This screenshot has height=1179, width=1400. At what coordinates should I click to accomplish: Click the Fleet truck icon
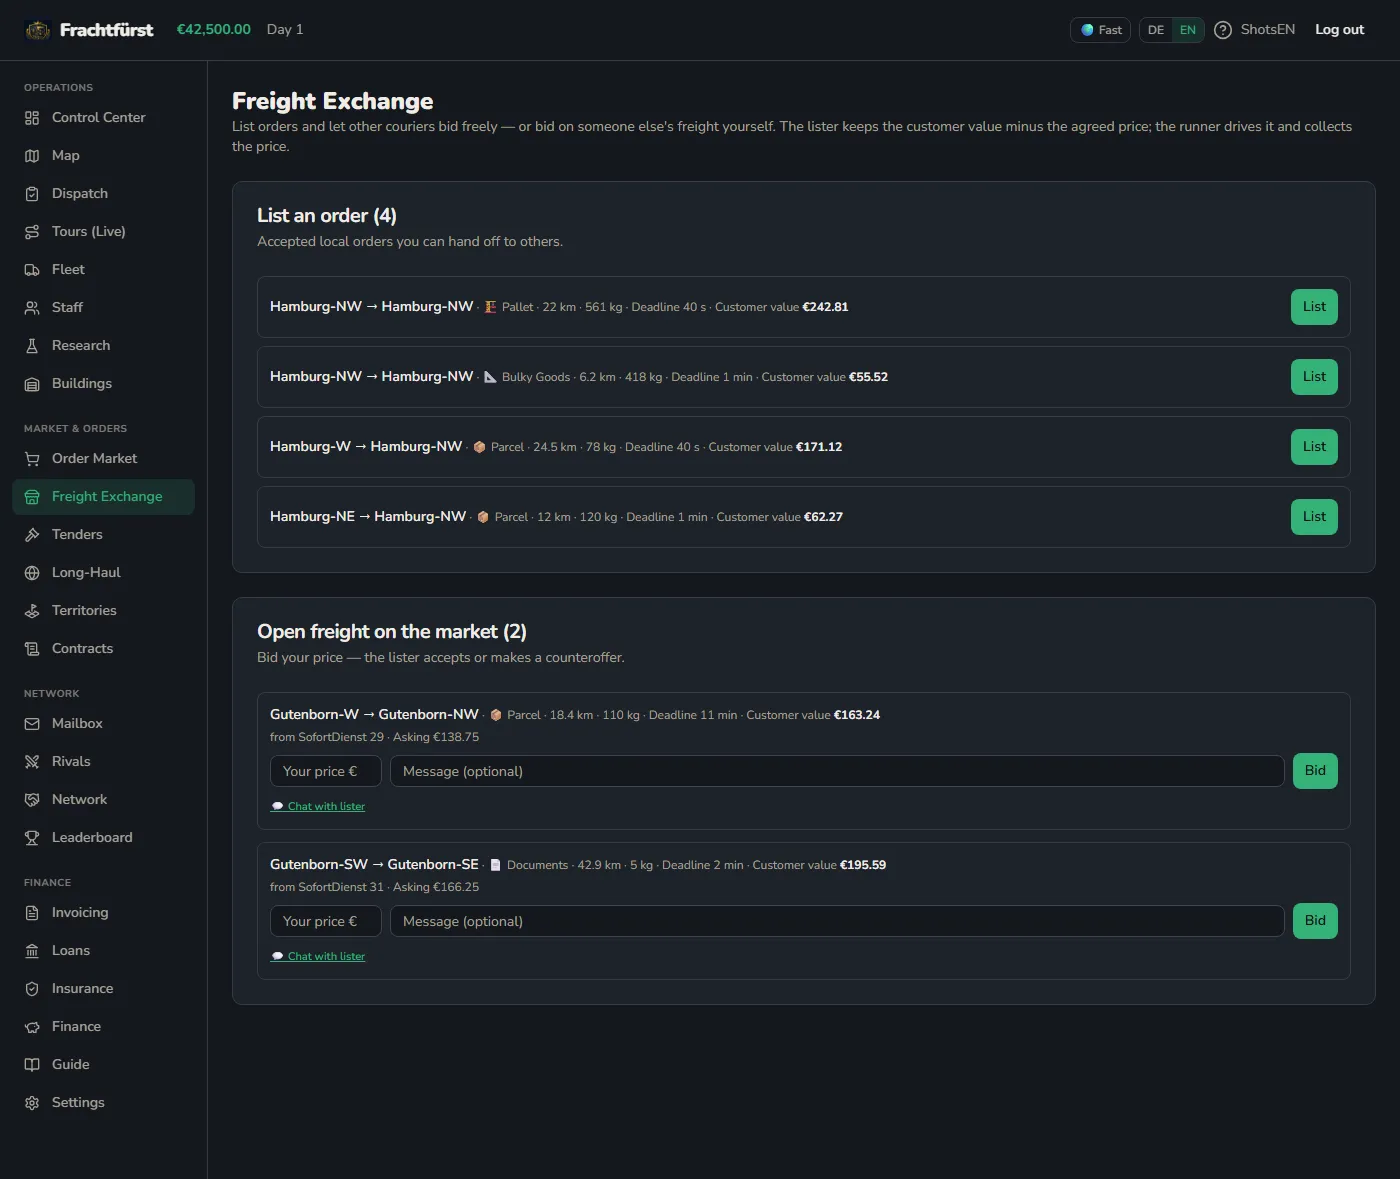point(32,270)
